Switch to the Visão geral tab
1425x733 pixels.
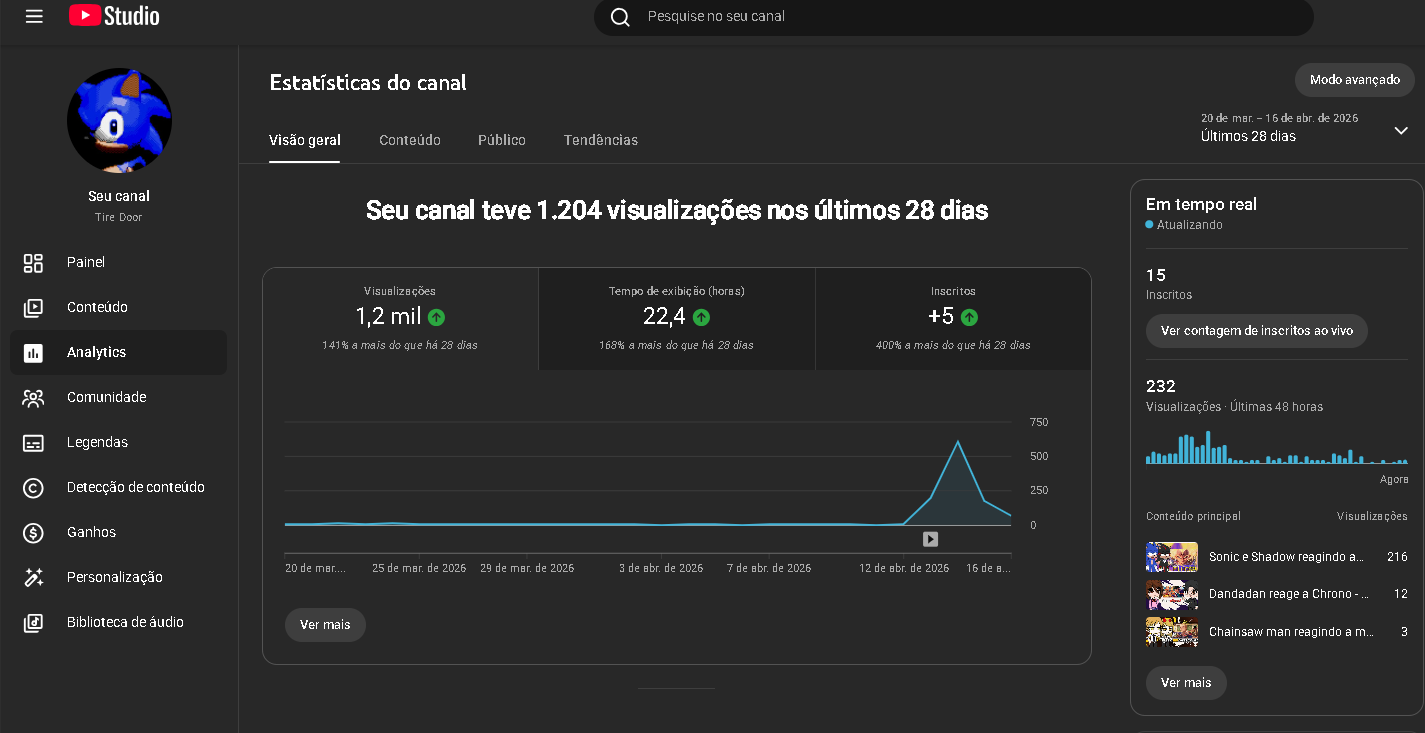coord(305,140)
